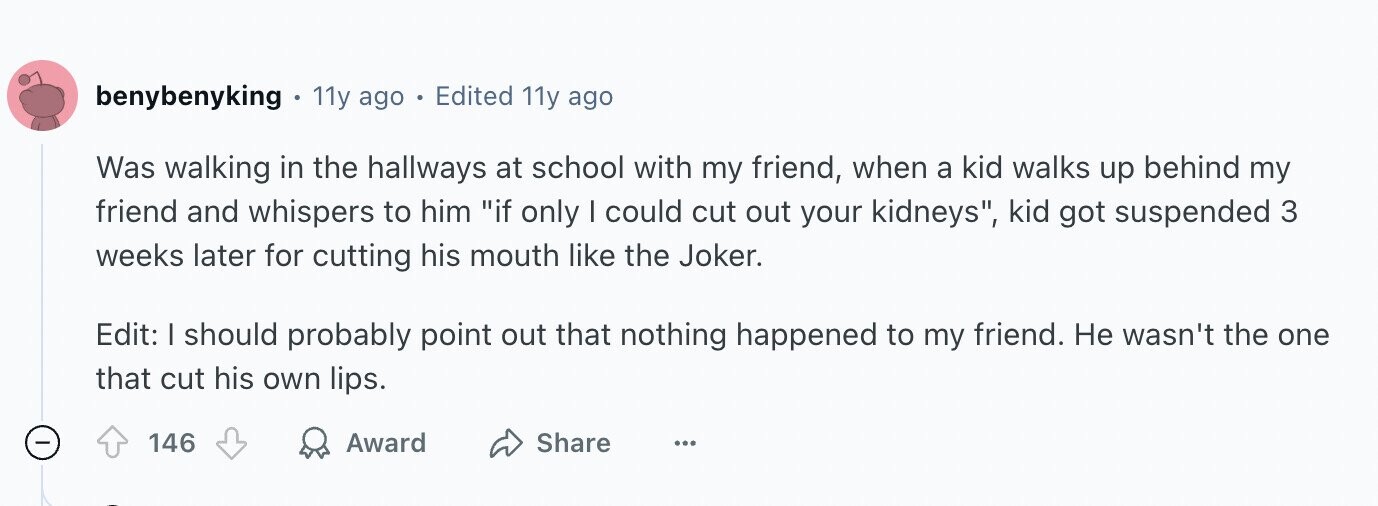This screenshot has height=506, width=1378.
Task: Downvote the benybenyking comment
Action: tap(232, 443)
